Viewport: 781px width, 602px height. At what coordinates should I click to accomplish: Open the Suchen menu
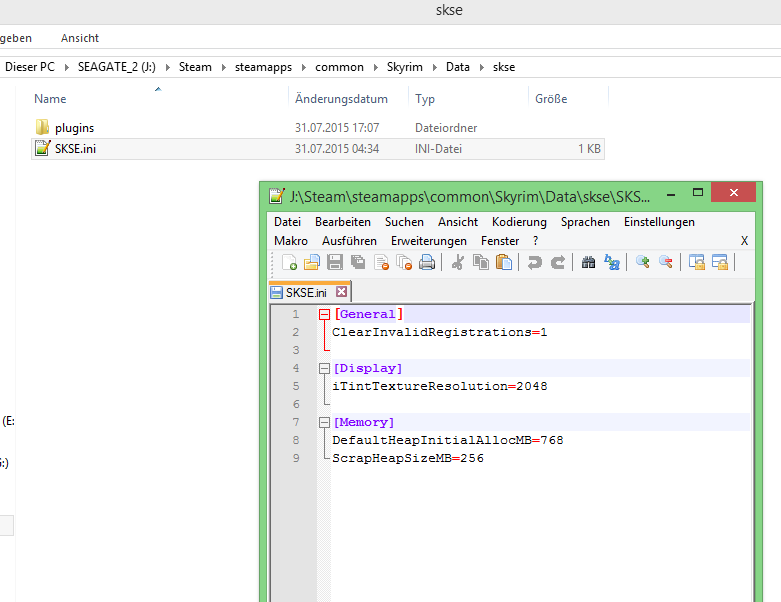(x=404, y=222)
